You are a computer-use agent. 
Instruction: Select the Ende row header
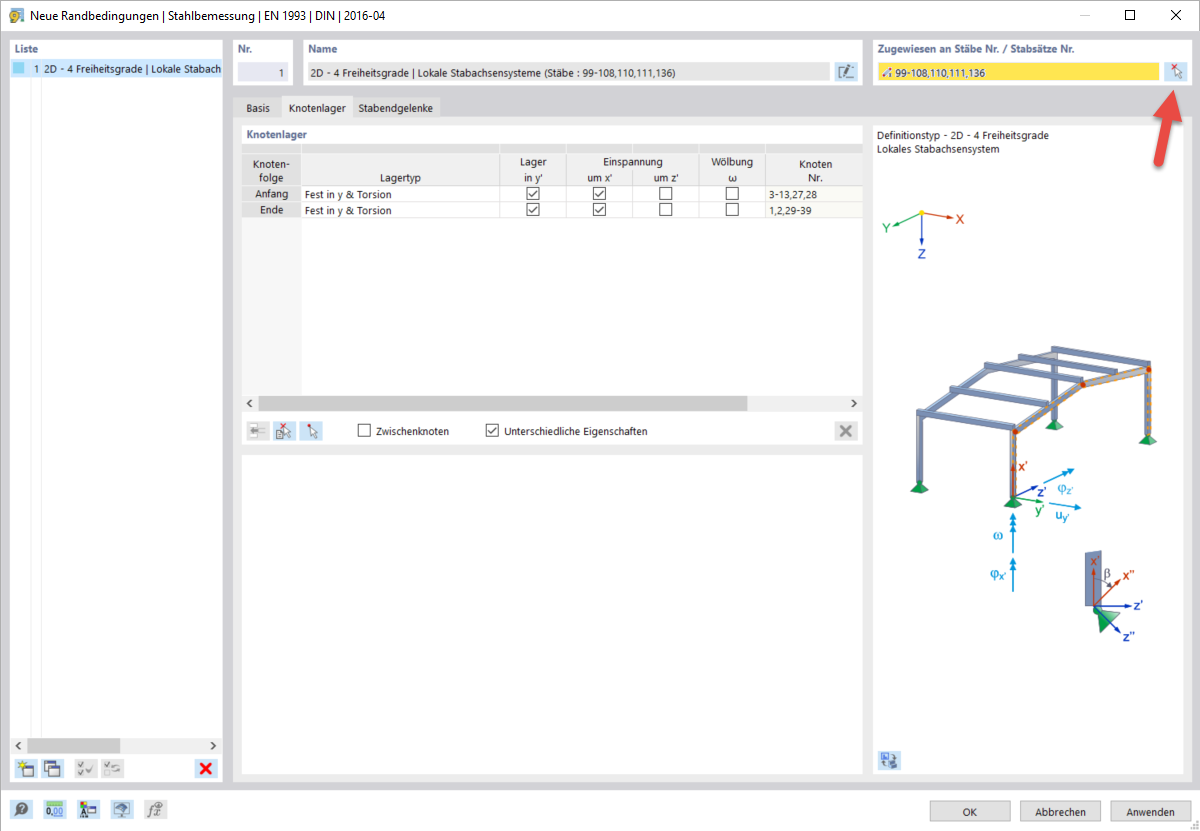(272, 210)
